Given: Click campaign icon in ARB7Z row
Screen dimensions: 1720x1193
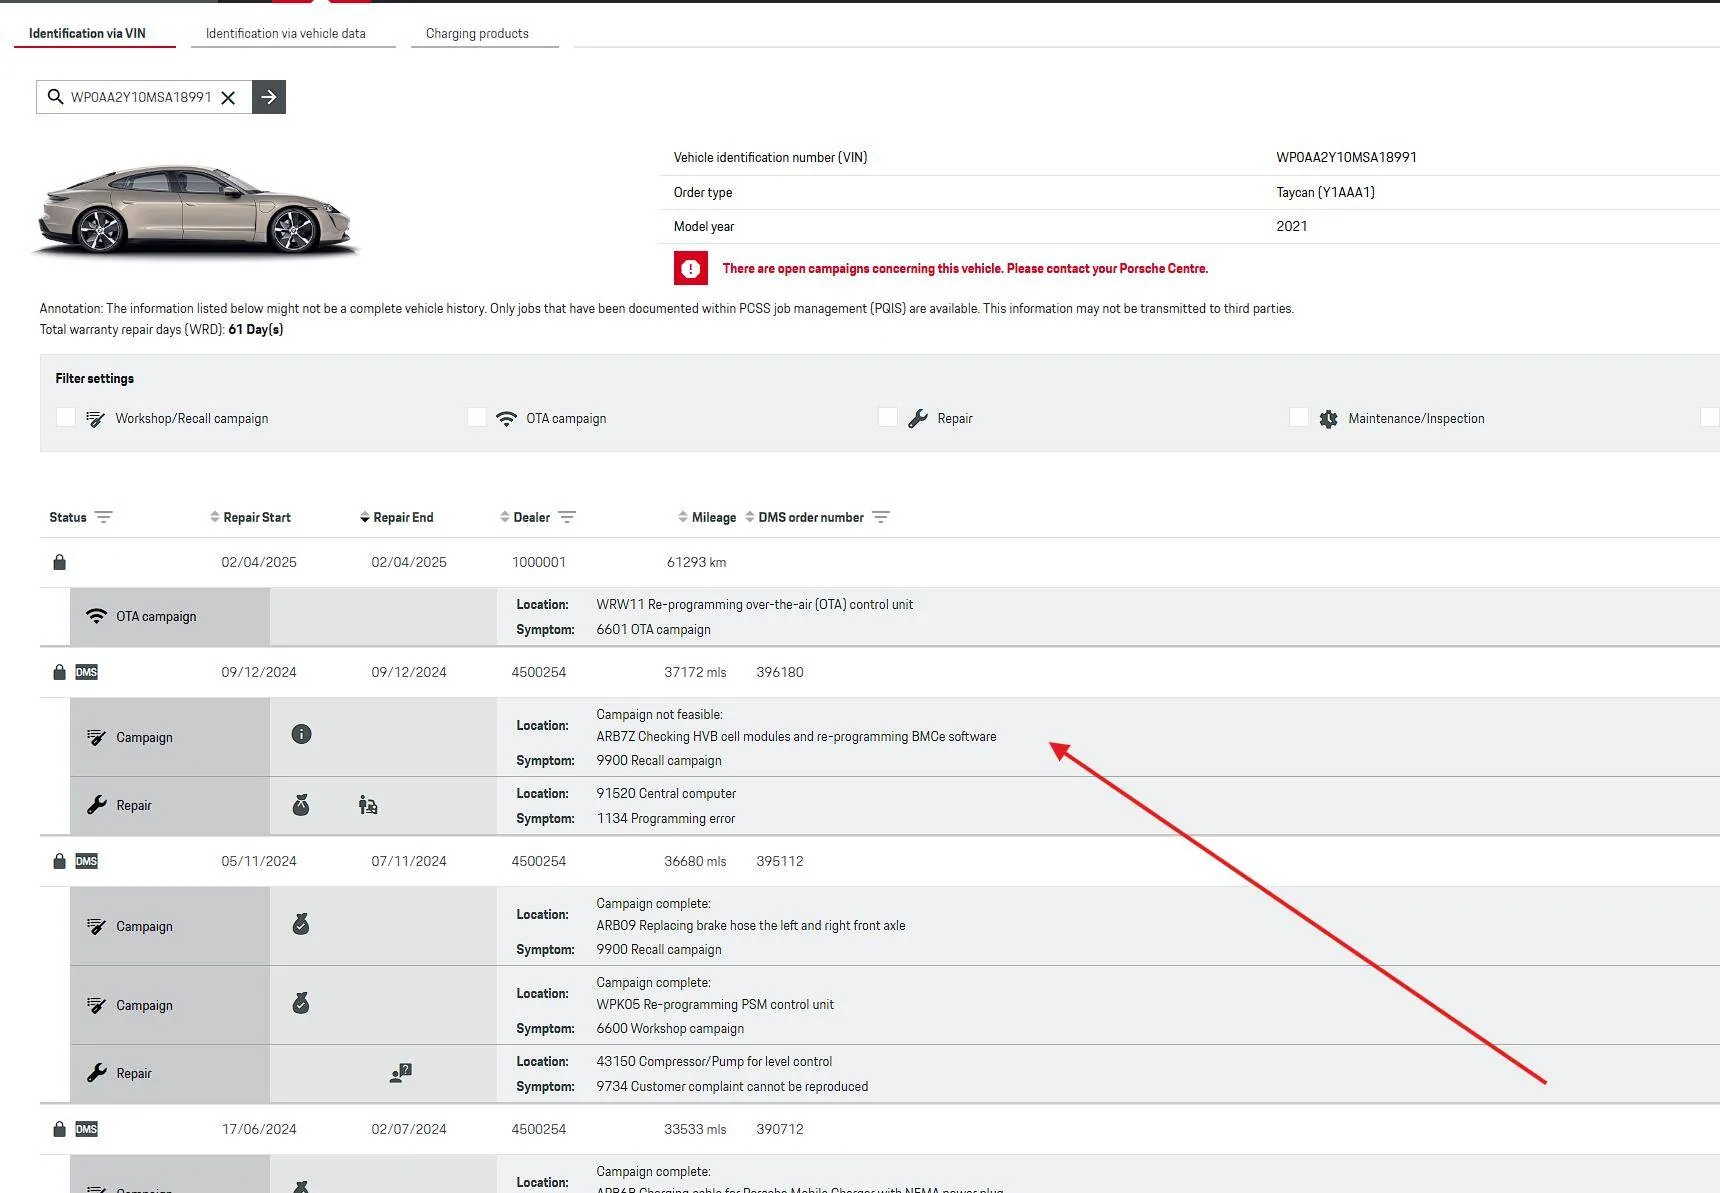Looking at the screenshot, I should 96,737.
